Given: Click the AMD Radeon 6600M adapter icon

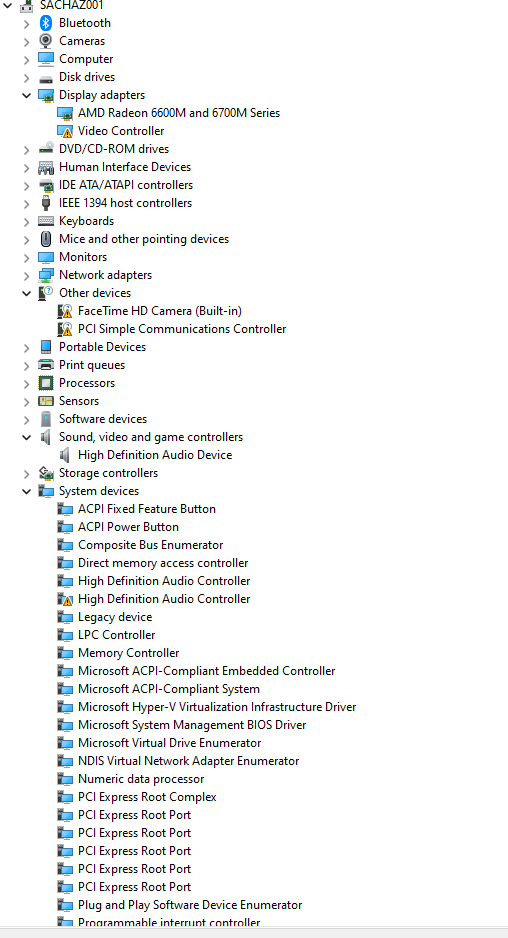Looking at the screenshot, I should click(65, 113).
